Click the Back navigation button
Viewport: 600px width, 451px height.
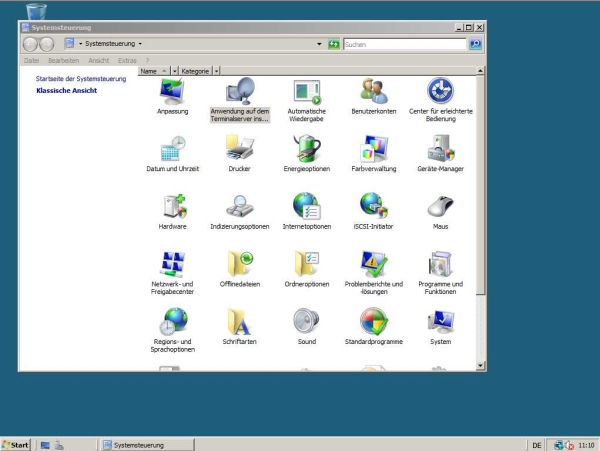tap(30, 44)
